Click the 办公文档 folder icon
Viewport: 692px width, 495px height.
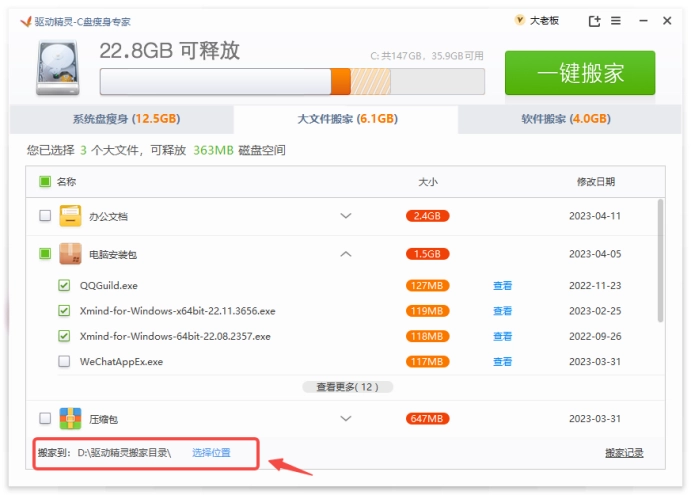pos(70,216)
